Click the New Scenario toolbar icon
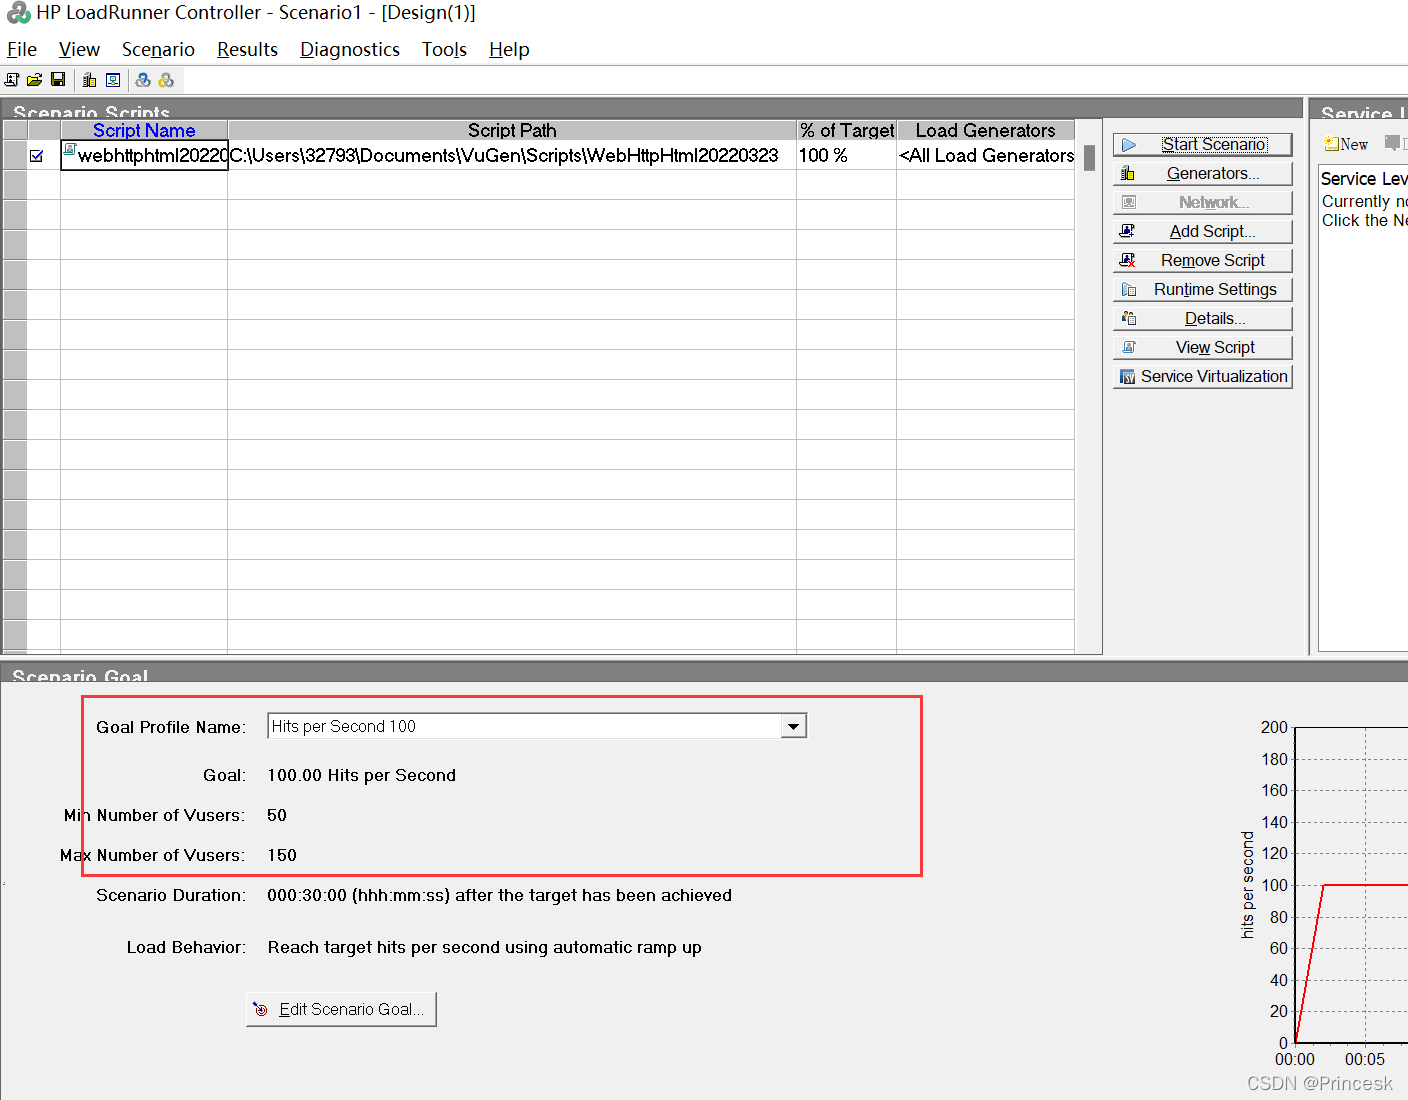 (x=12, y=80)
